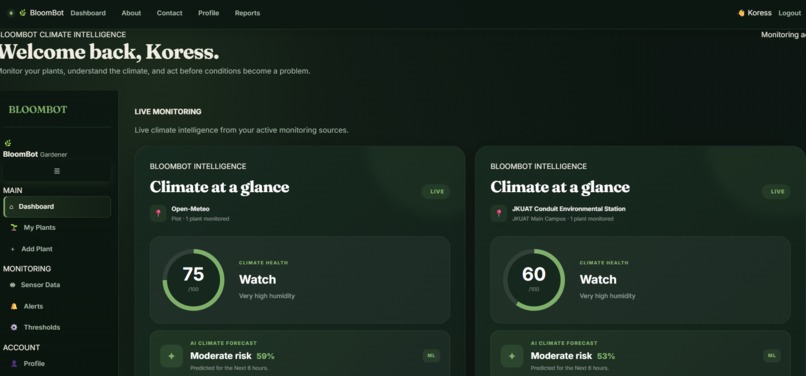
Task: Click Plot · 1 plant monitored subtitle
Action: point(200,219)
